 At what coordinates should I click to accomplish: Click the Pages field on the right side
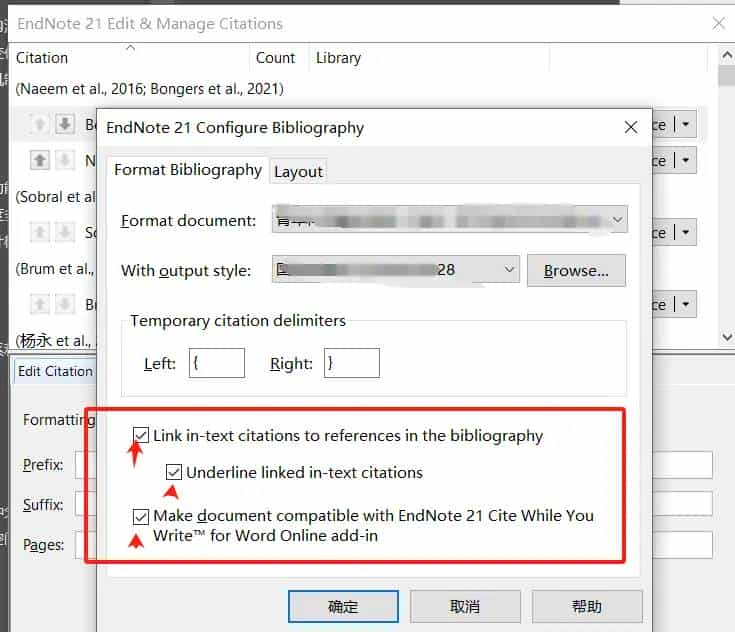pos(682,544)
